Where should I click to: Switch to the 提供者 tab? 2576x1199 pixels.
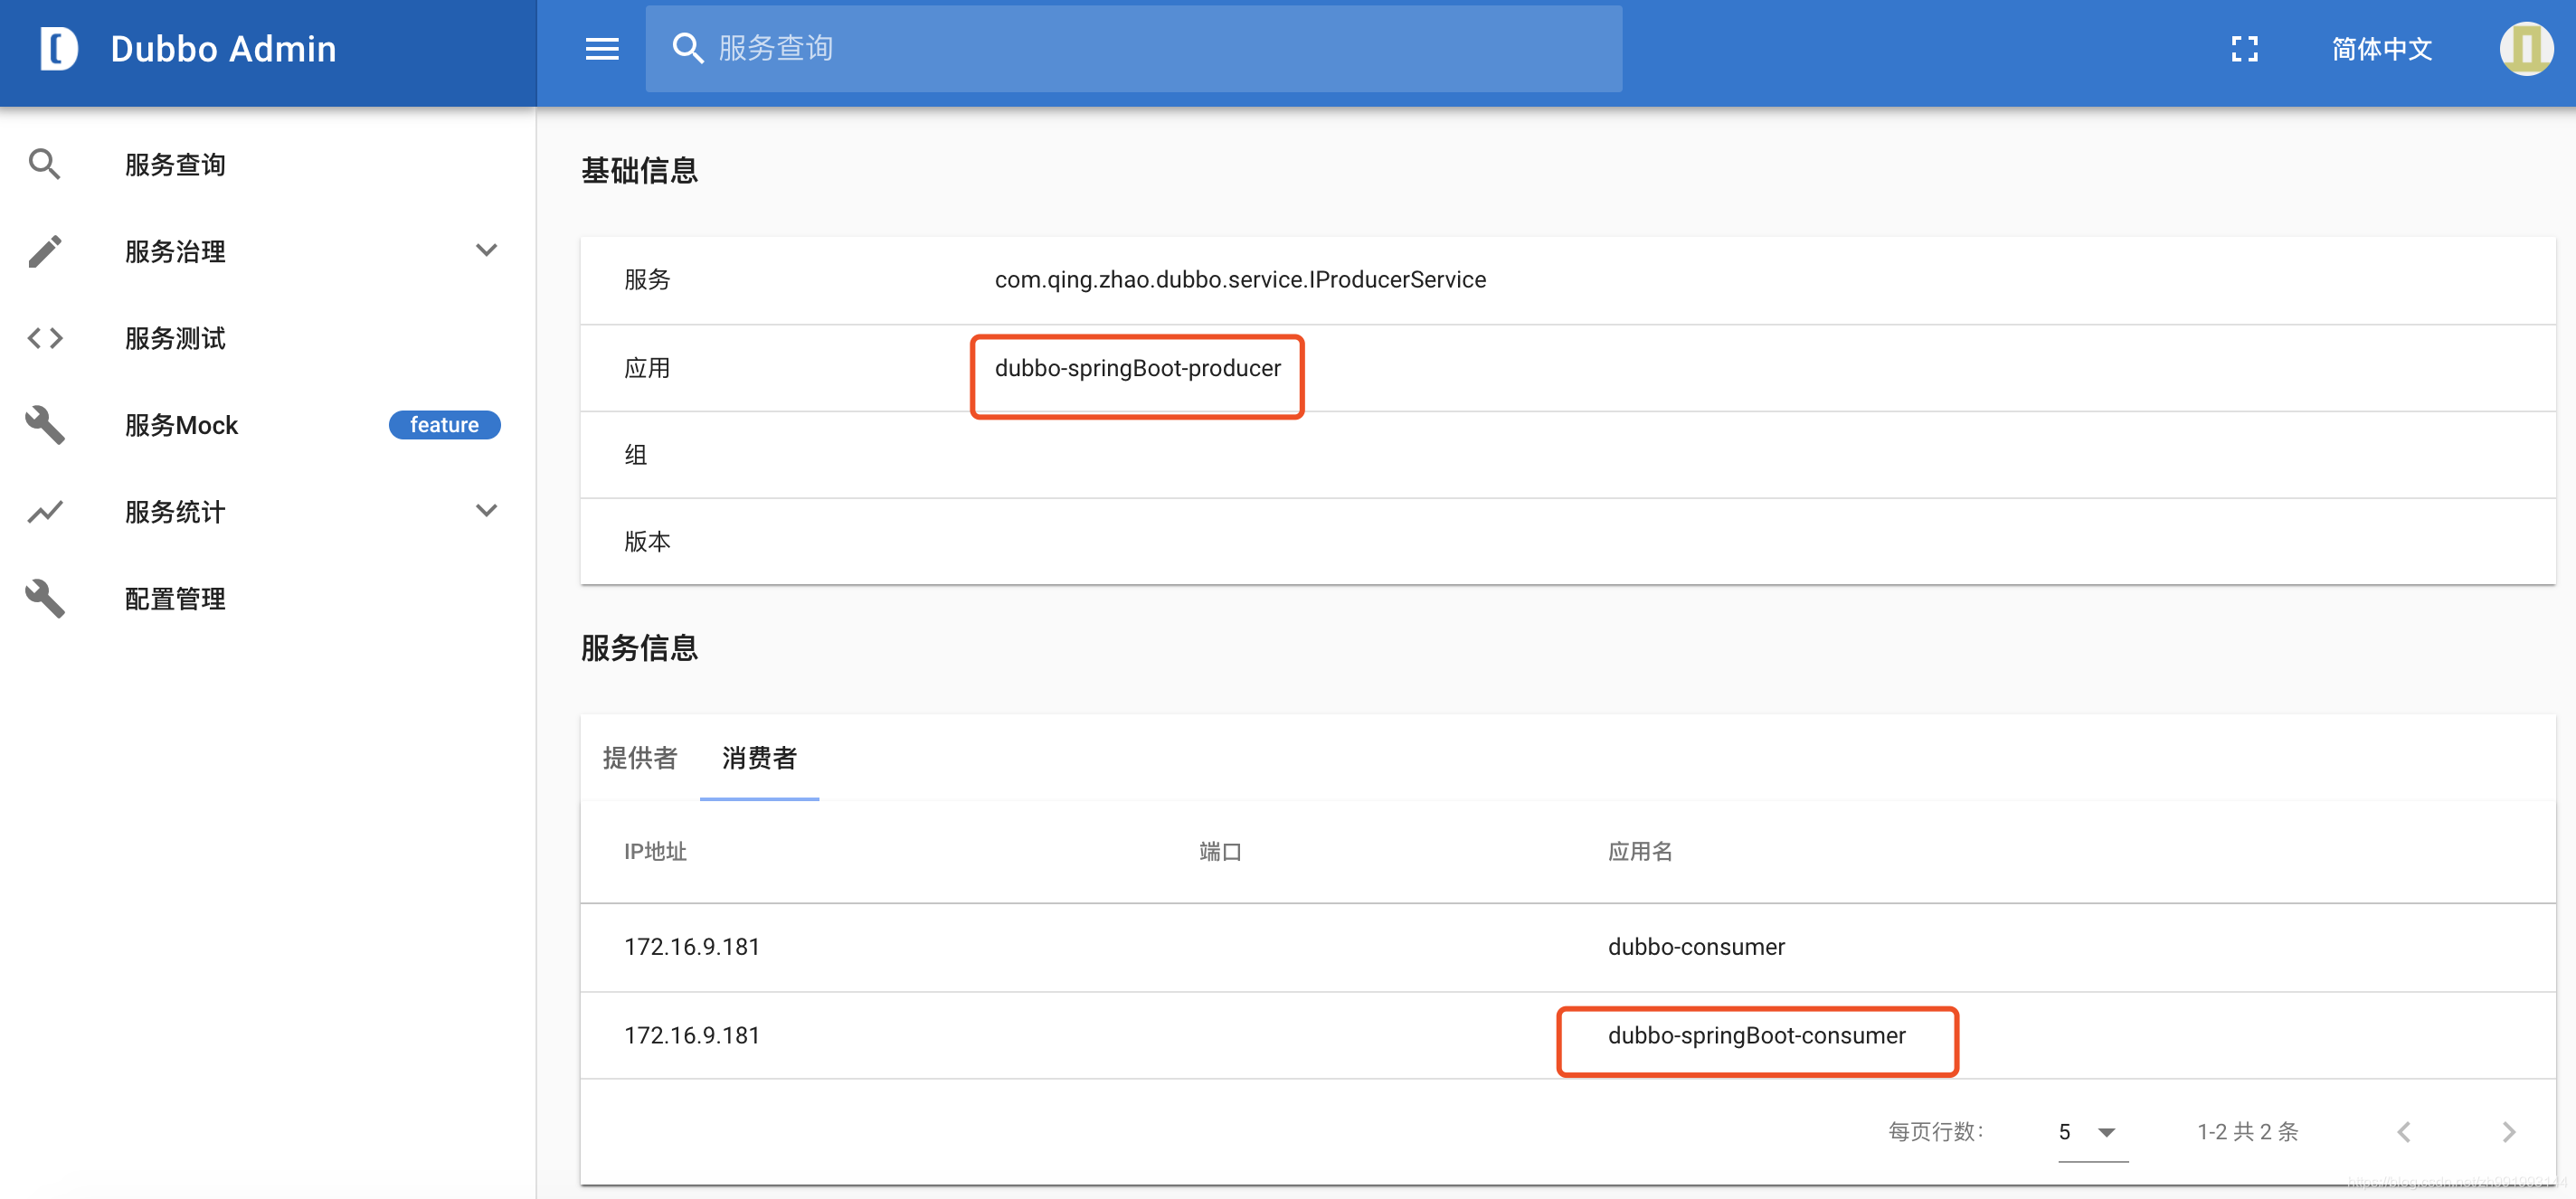click(640, 758)
